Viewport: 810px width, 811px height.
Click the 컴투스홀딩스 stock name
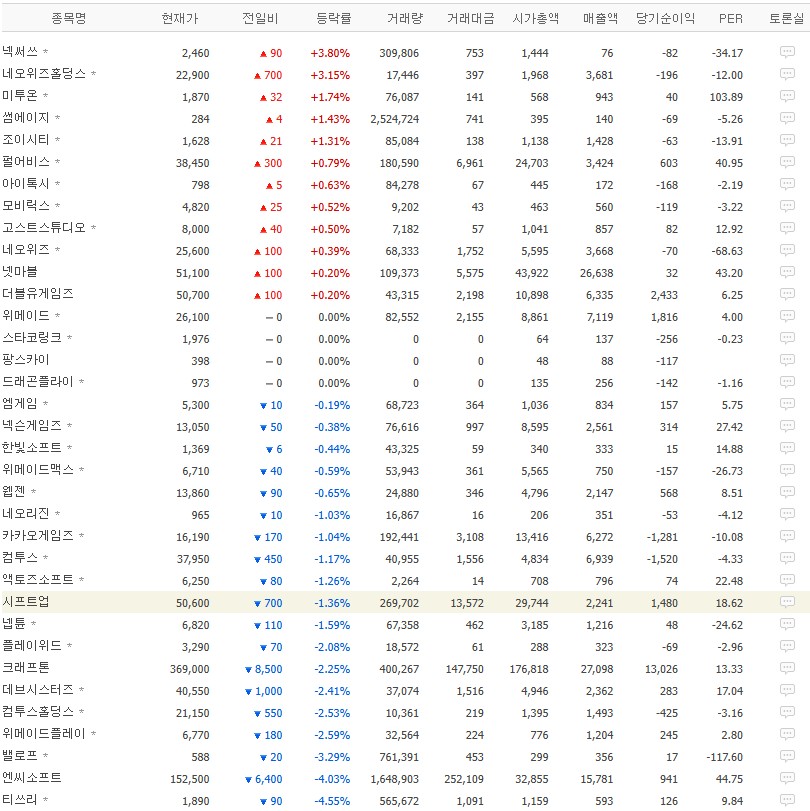click(38, 711)
